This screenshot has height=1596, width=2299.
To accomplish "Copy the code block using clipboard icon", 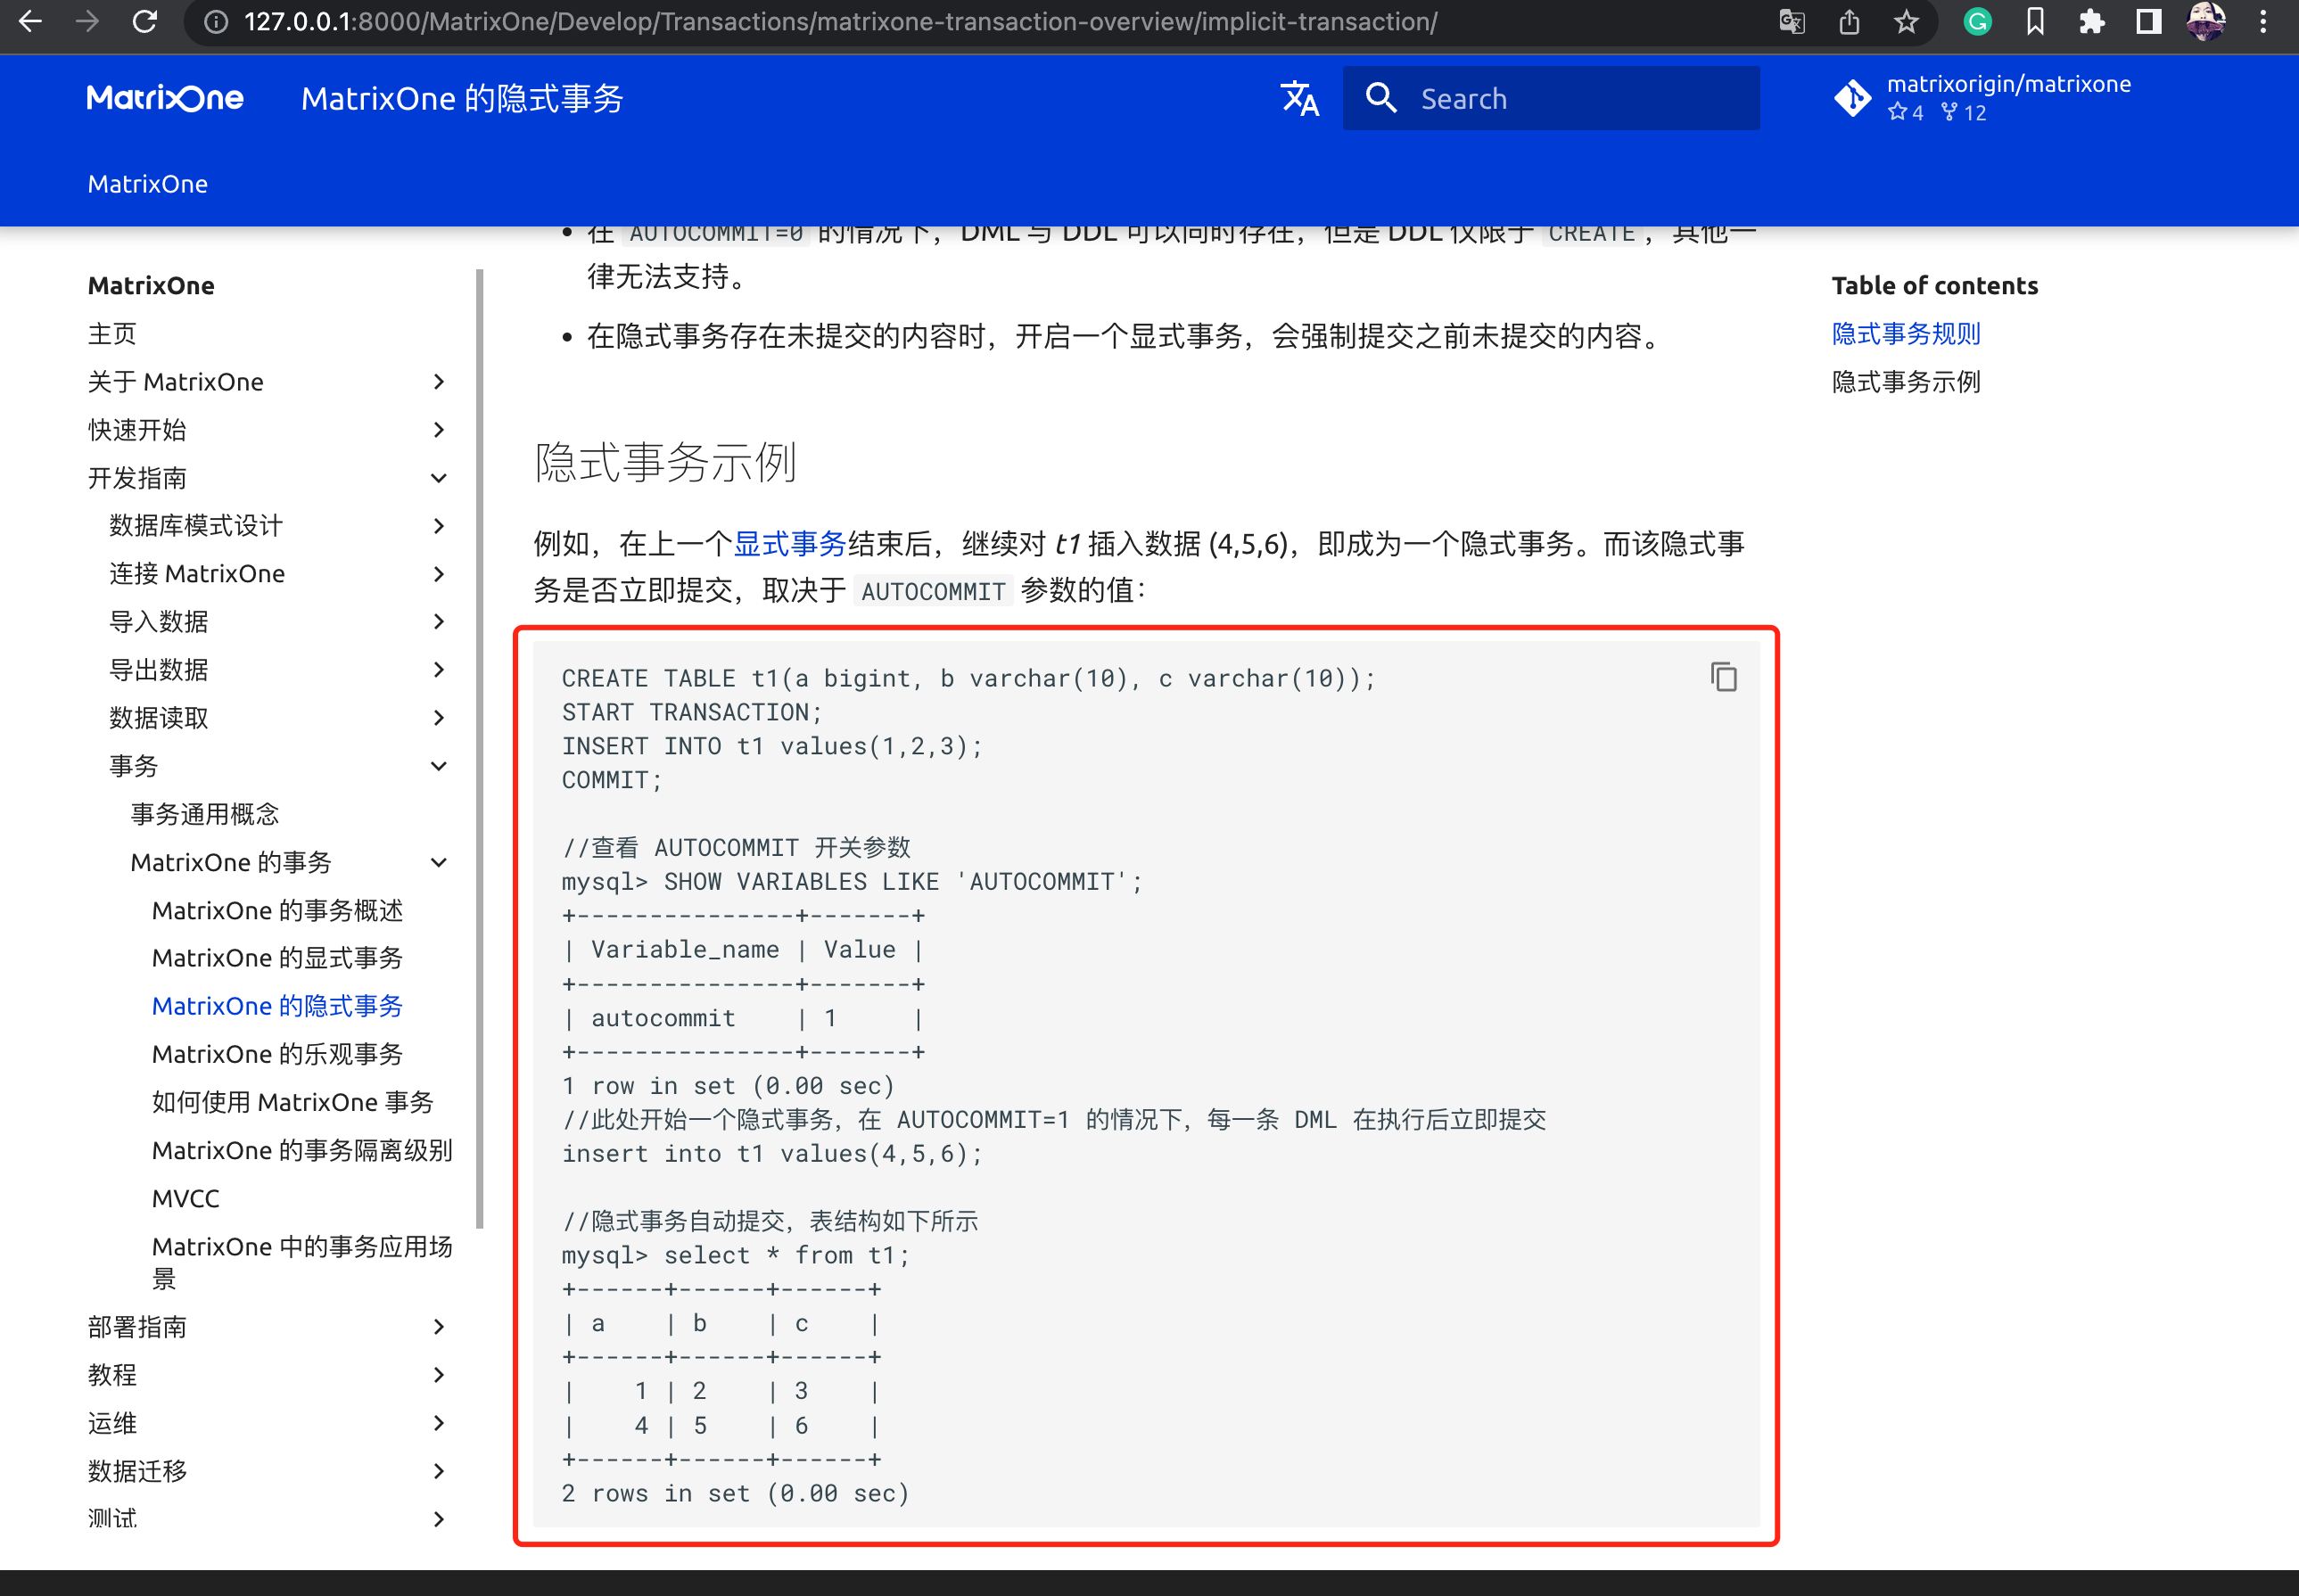I will (1723, 677).
